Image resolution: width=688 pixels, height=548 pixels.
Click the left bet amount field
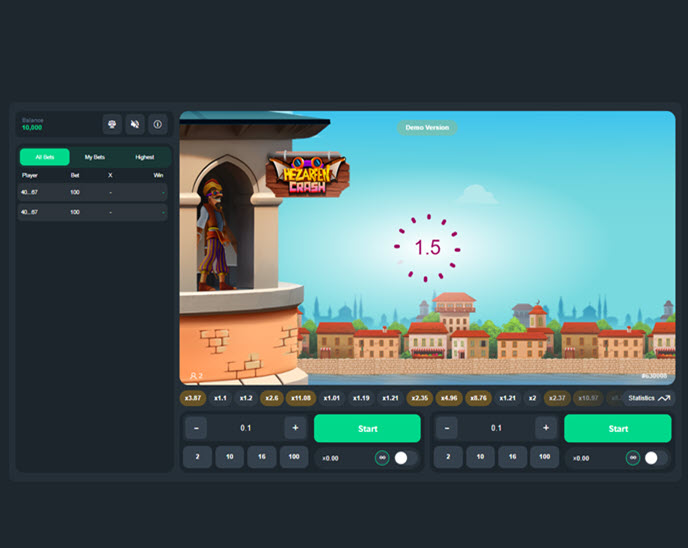click(x=245, y=428)
